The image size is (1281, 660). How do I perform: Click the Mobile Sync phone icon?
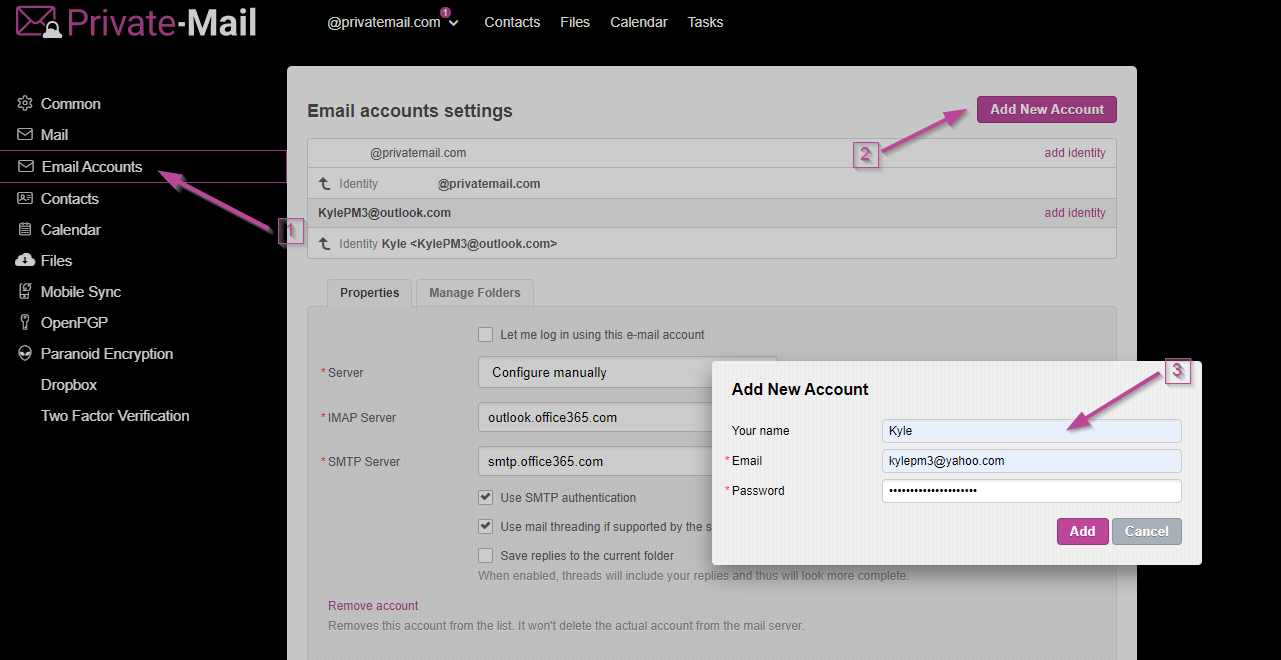pyautogui.click(x=25, y=292)
